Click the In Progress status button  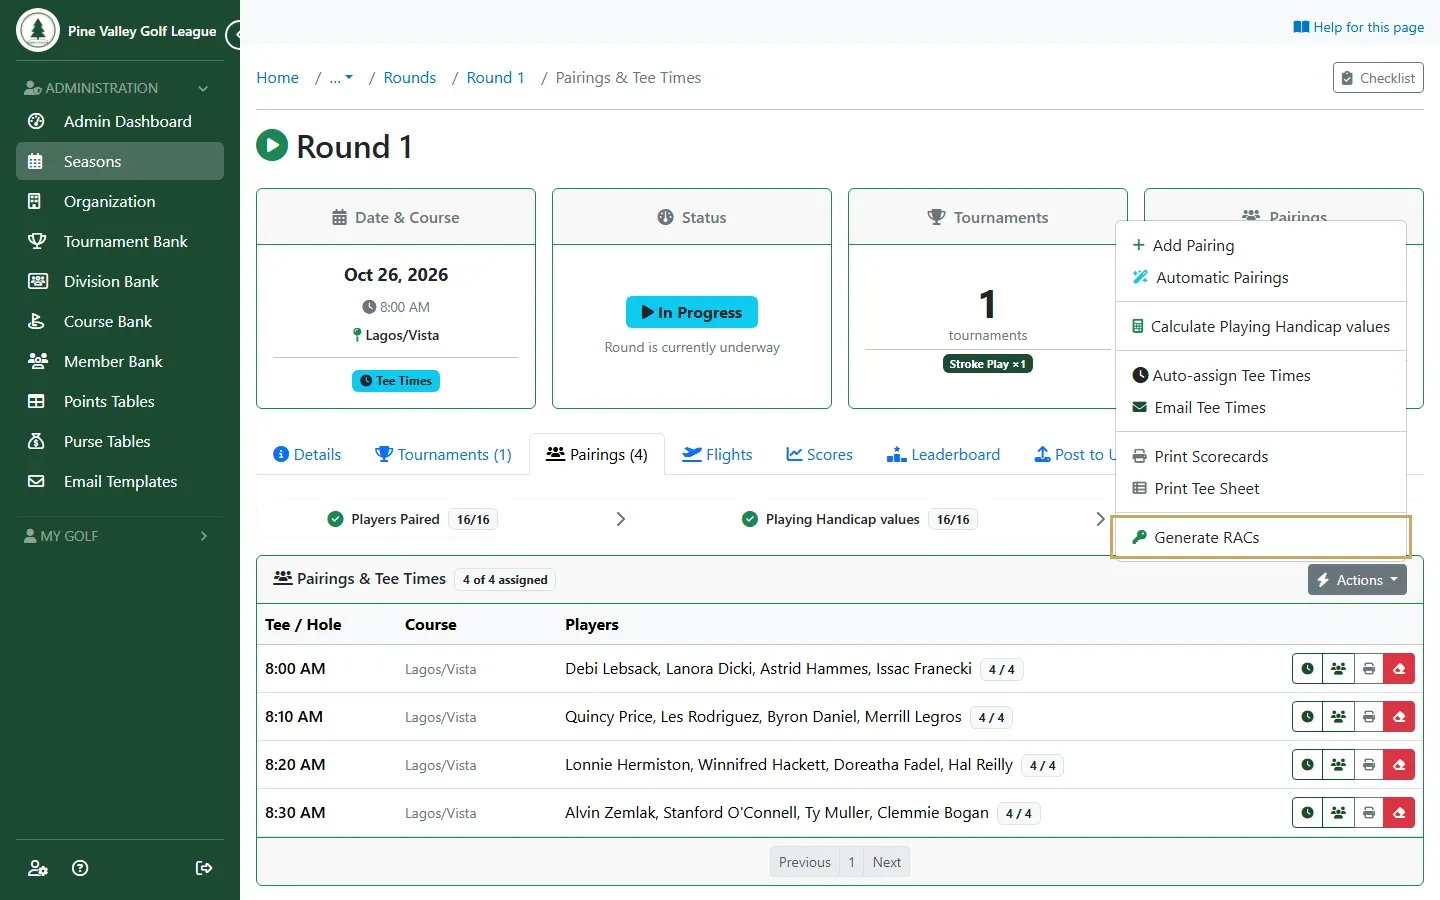click(692, 312)
